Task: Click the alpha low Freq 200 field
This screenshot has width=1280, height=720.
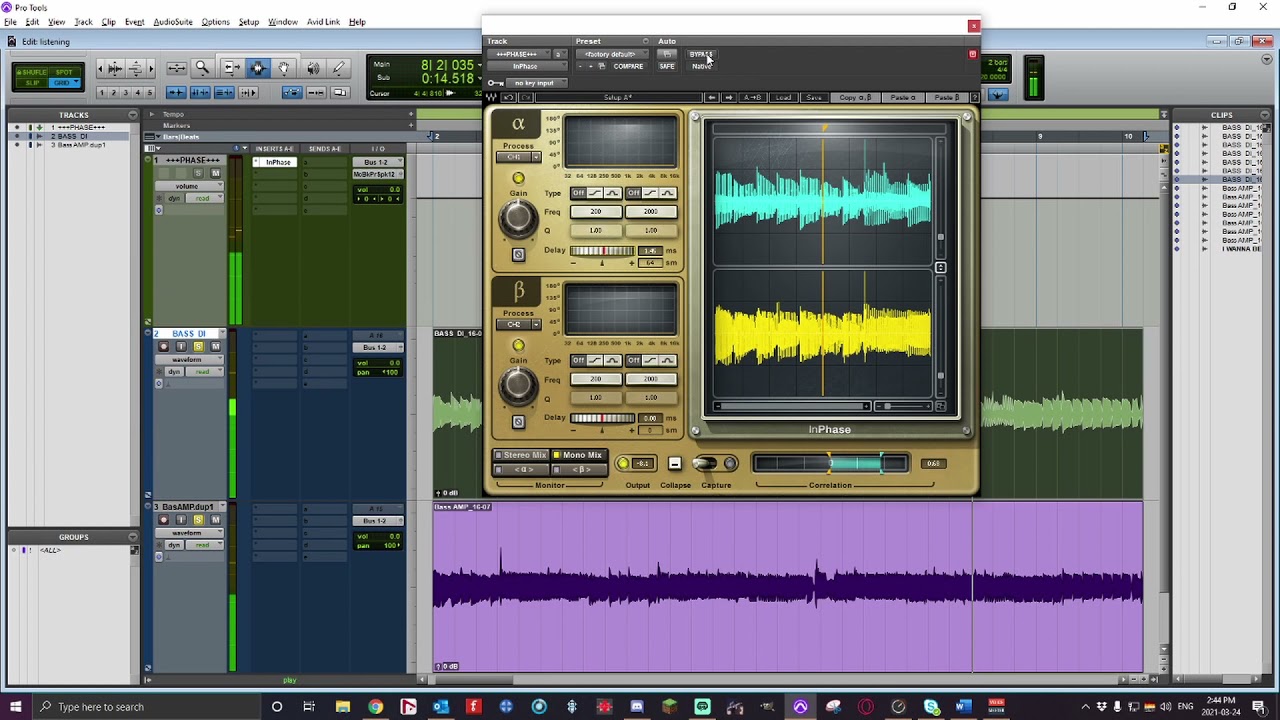Action: click(595, 212)
